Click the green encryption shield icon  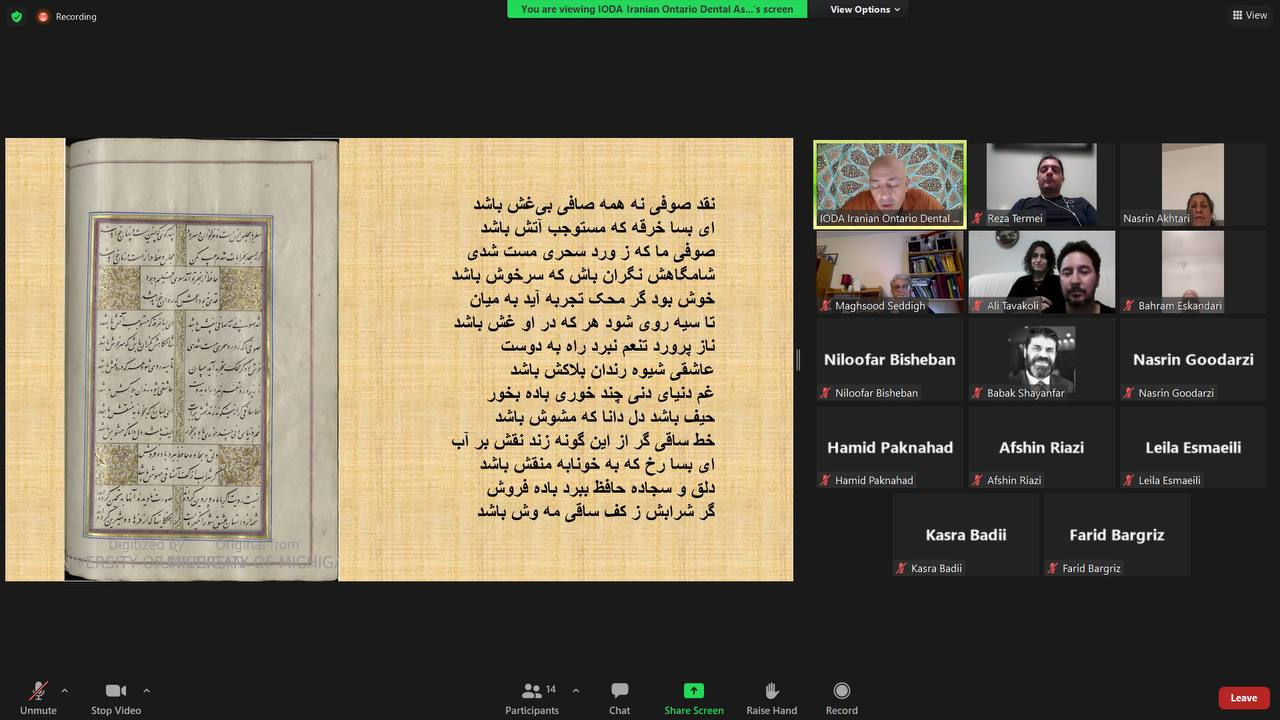coord(16,16)
